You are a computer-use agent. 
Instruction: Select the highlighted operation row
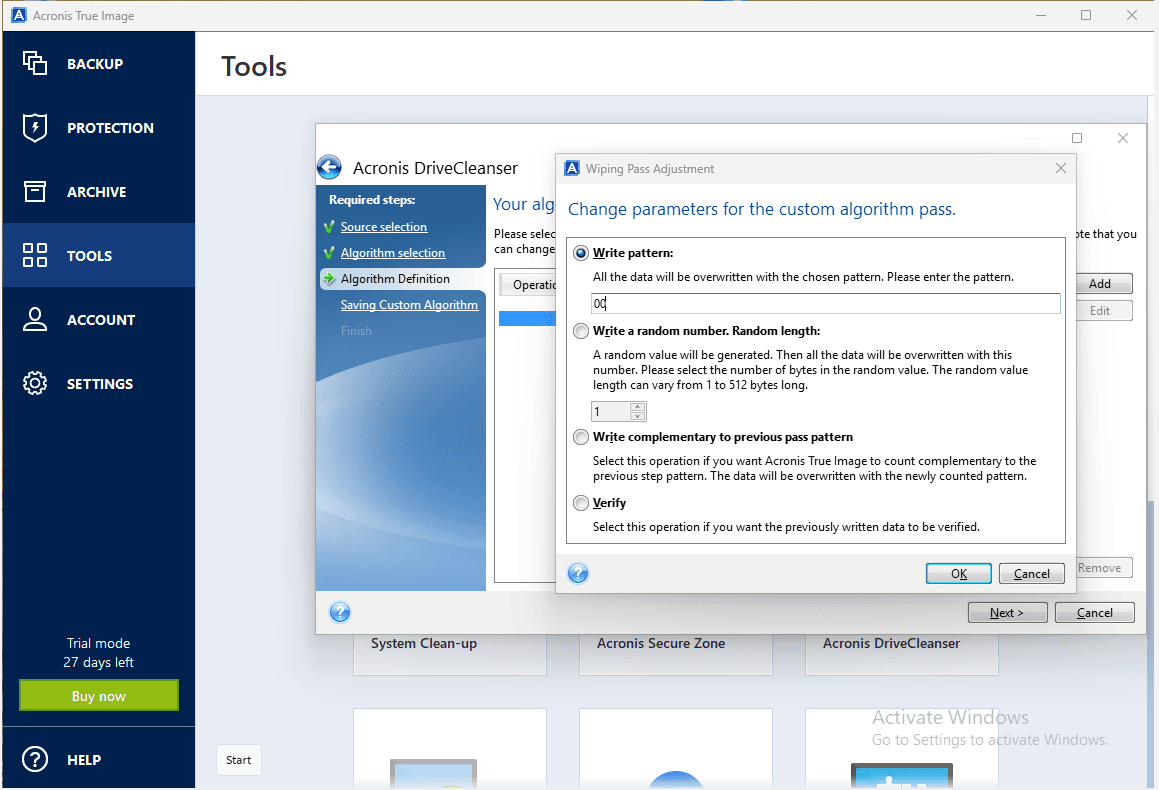point(527,319)
